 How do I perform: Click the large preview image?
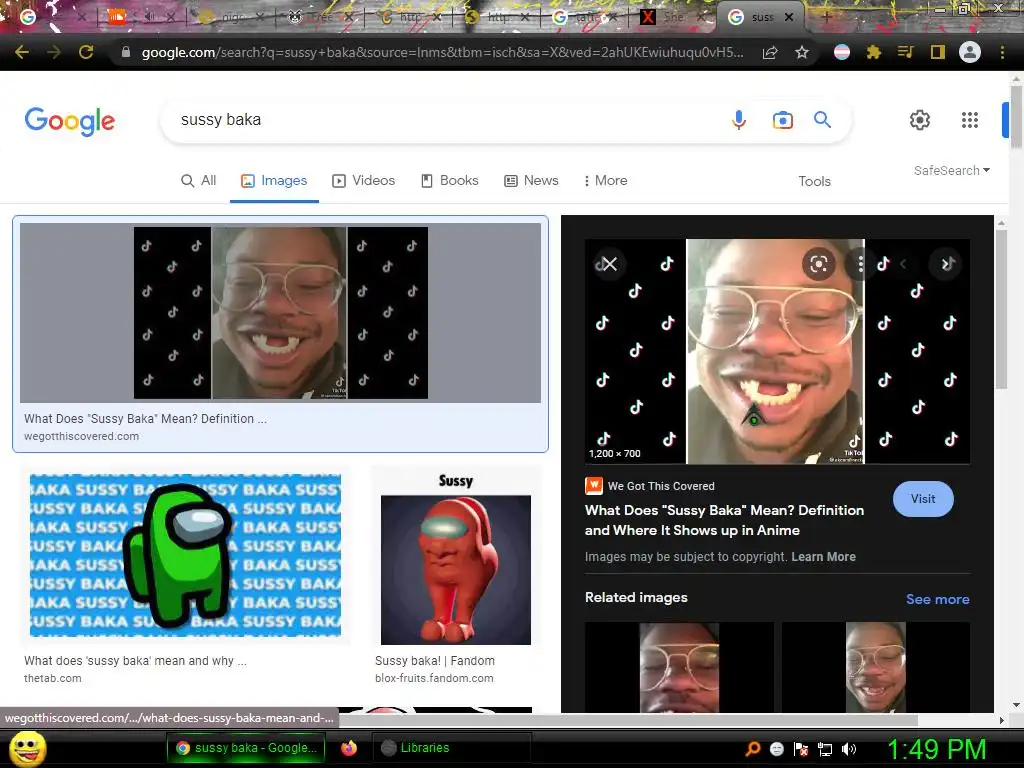[x=777, y=351]
